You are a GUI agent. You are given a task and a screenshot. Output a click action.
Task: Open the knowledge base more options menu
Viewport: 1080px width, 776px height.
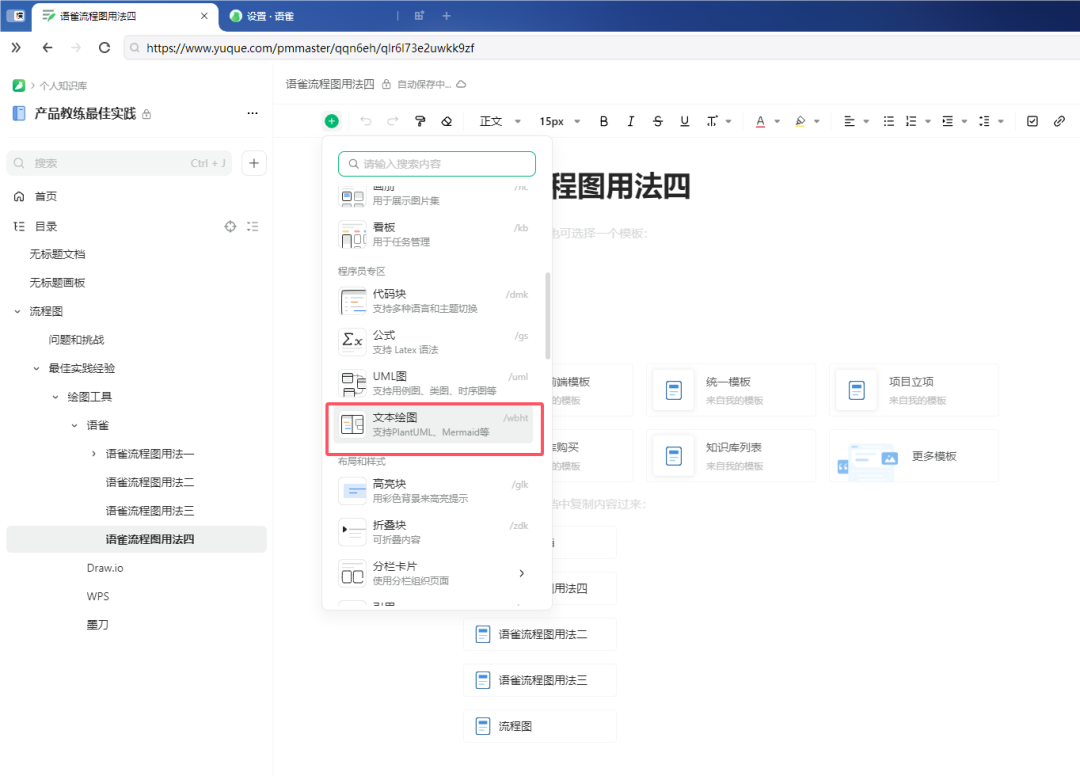click(253, 114)
